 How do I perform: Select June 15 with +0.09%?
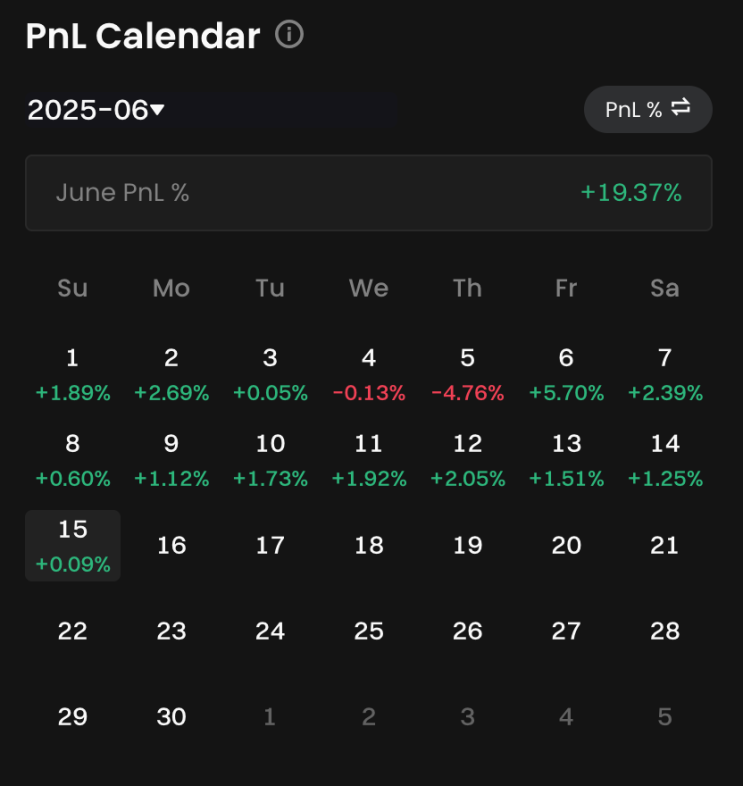[x=73, y=545]
